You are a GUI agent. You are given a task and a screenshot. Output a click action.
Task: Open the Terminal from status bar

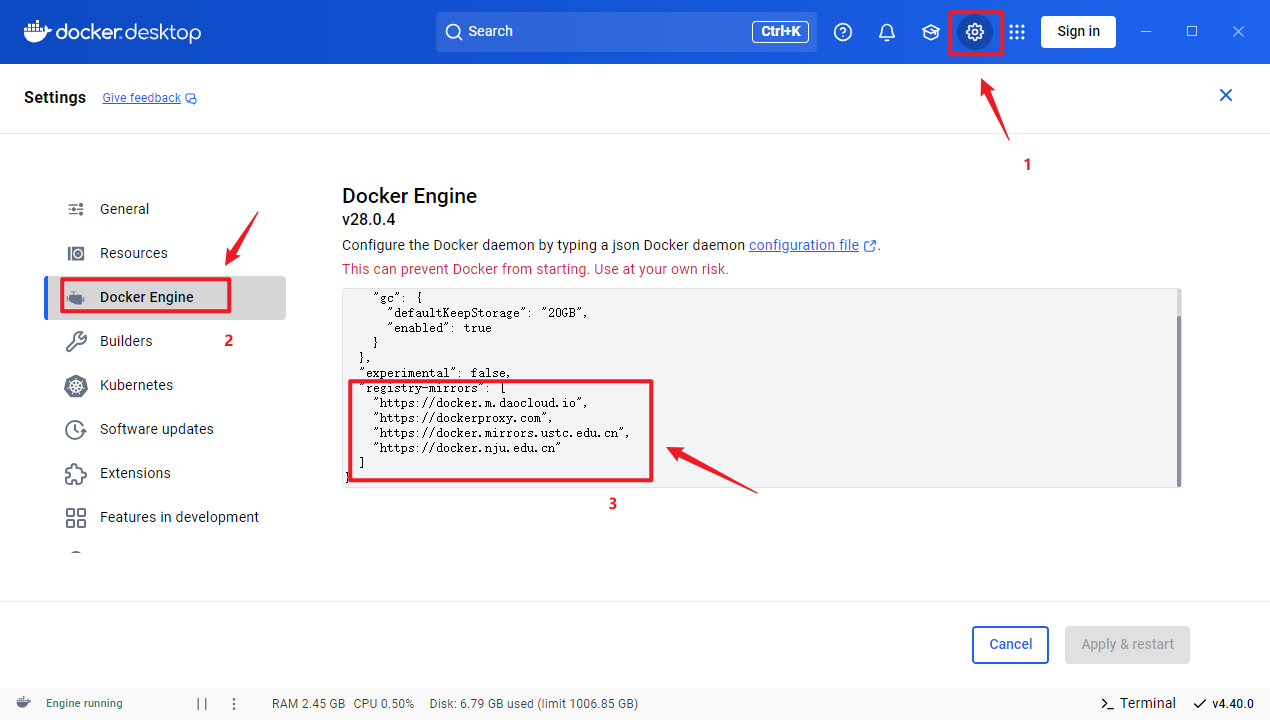[x=1138, y=703]
